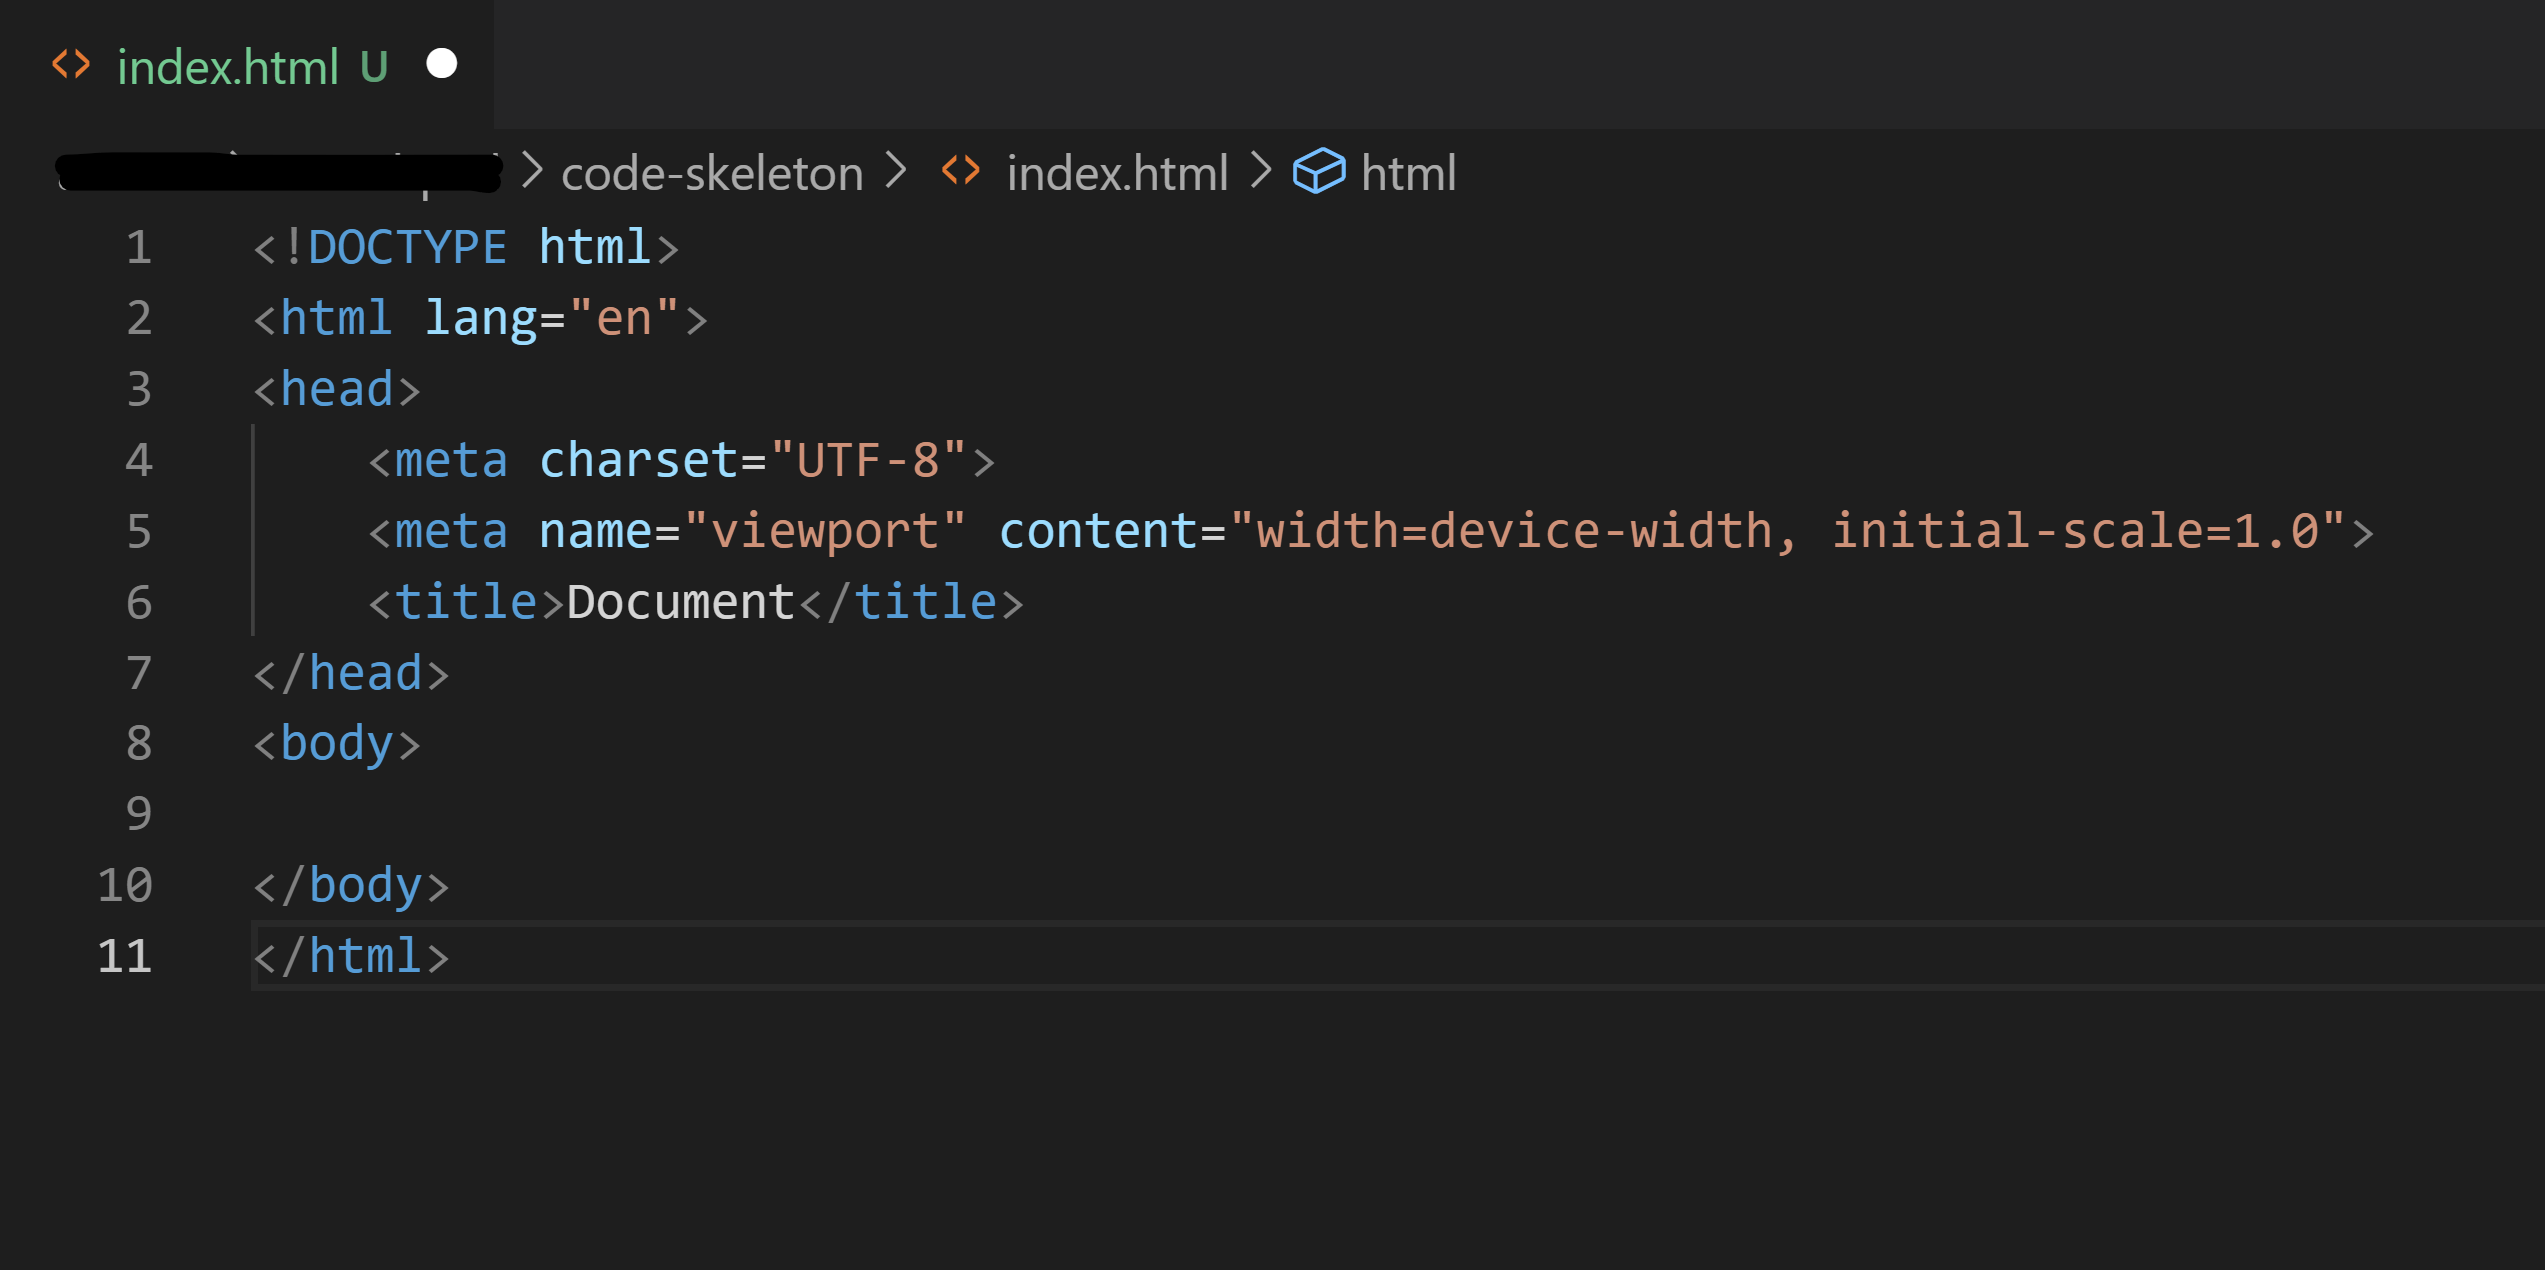The height and width of the screenshot is (1270, 2545).
Task: Click line number 10 in gutter
Action: (x=125, y=886)
